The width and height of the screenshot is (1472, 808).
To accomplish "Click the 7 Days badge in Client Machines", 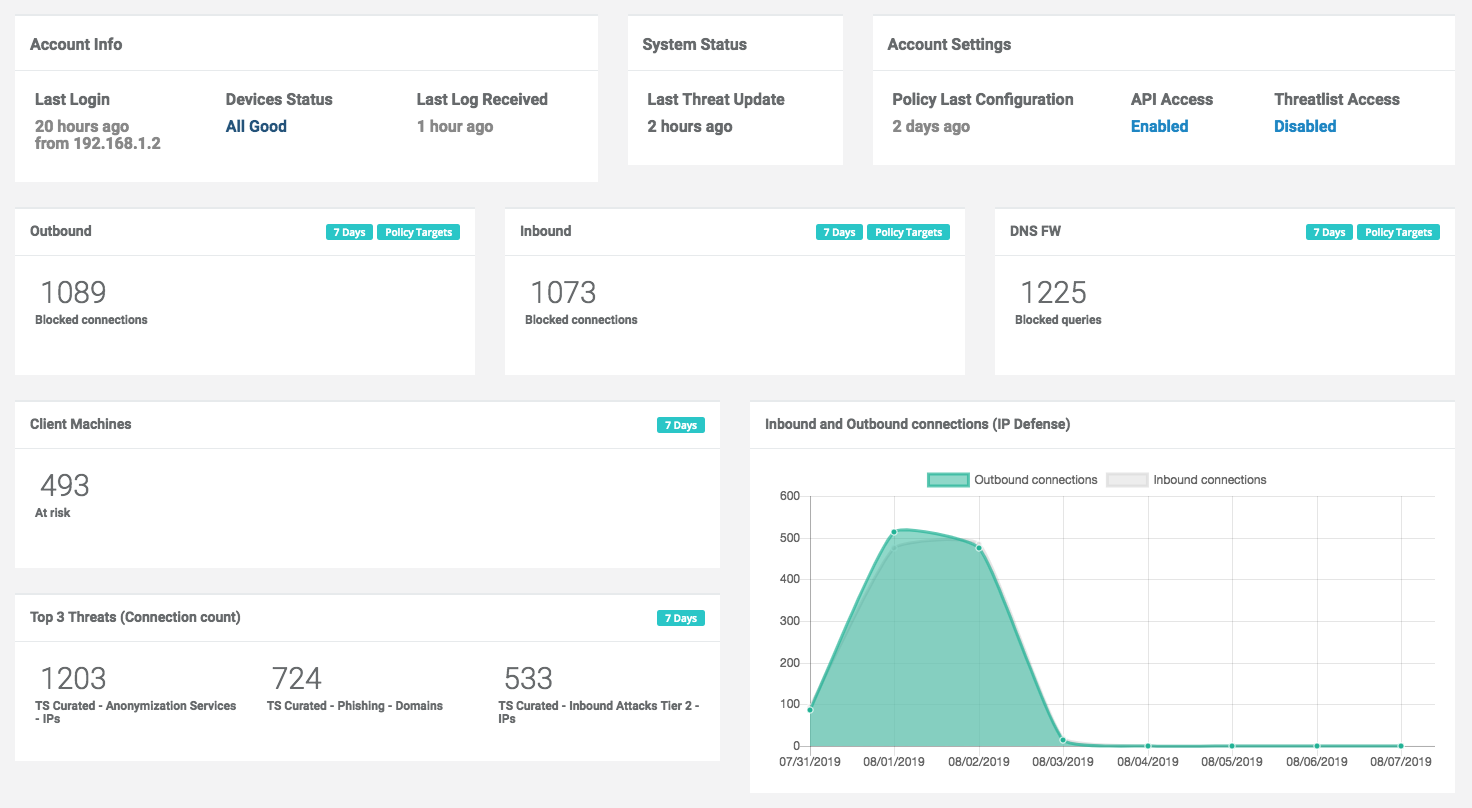I will (680, 425).
